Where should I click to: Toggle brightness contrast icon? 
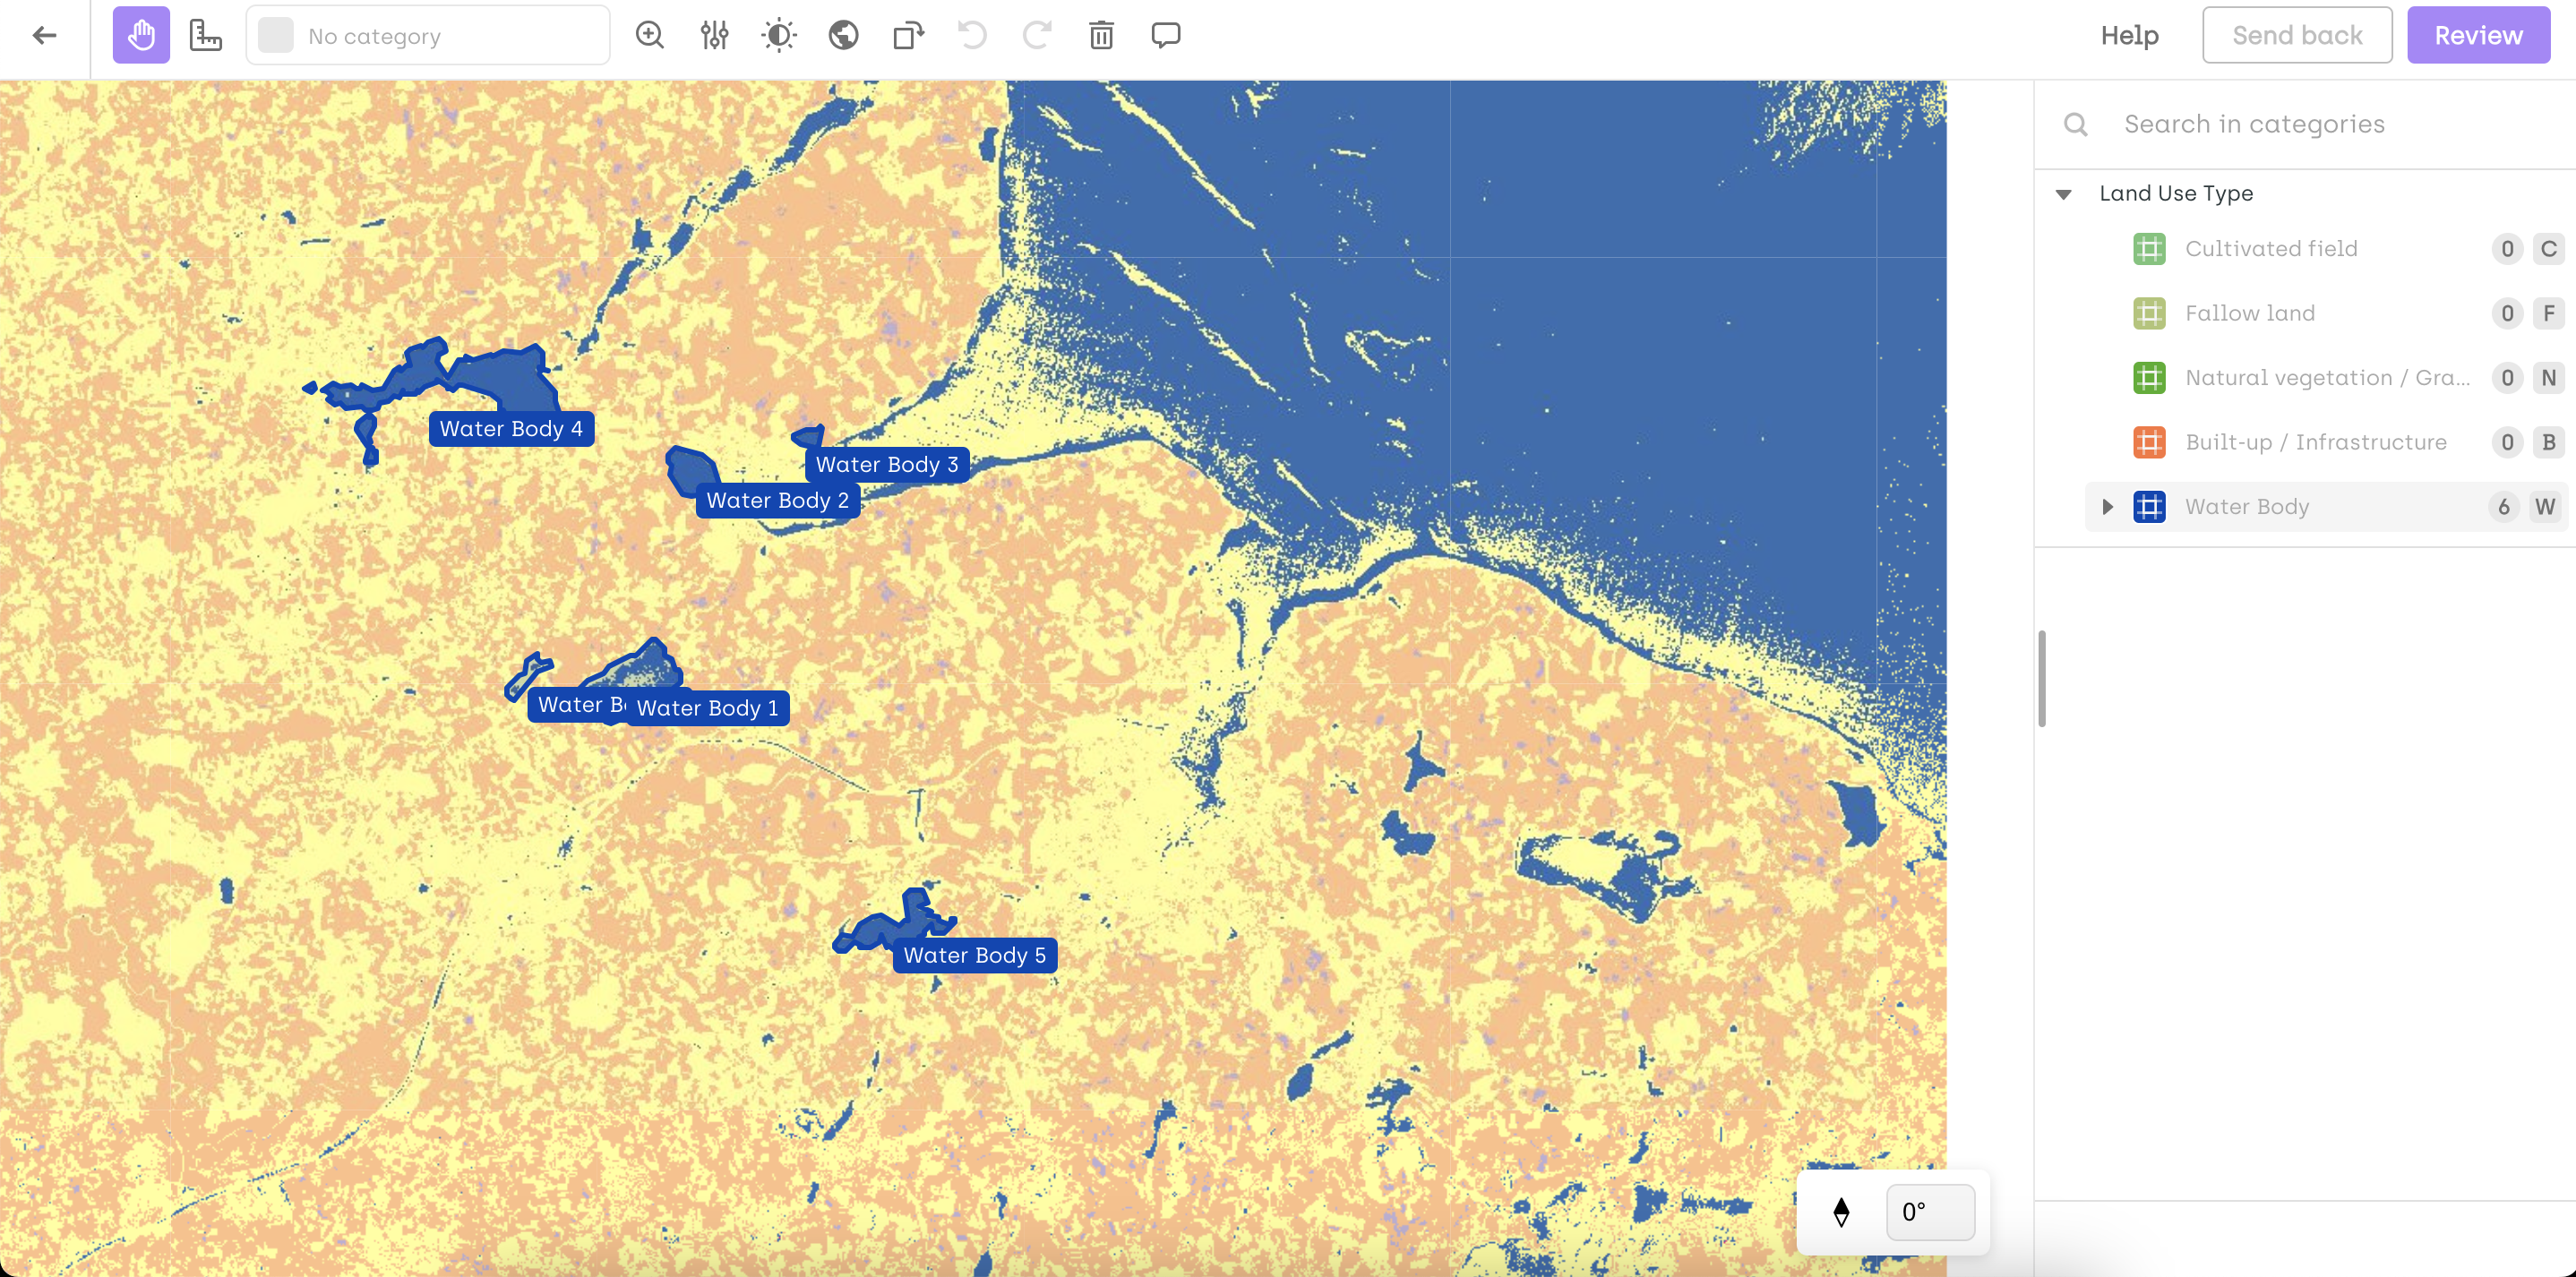(778, 36)
